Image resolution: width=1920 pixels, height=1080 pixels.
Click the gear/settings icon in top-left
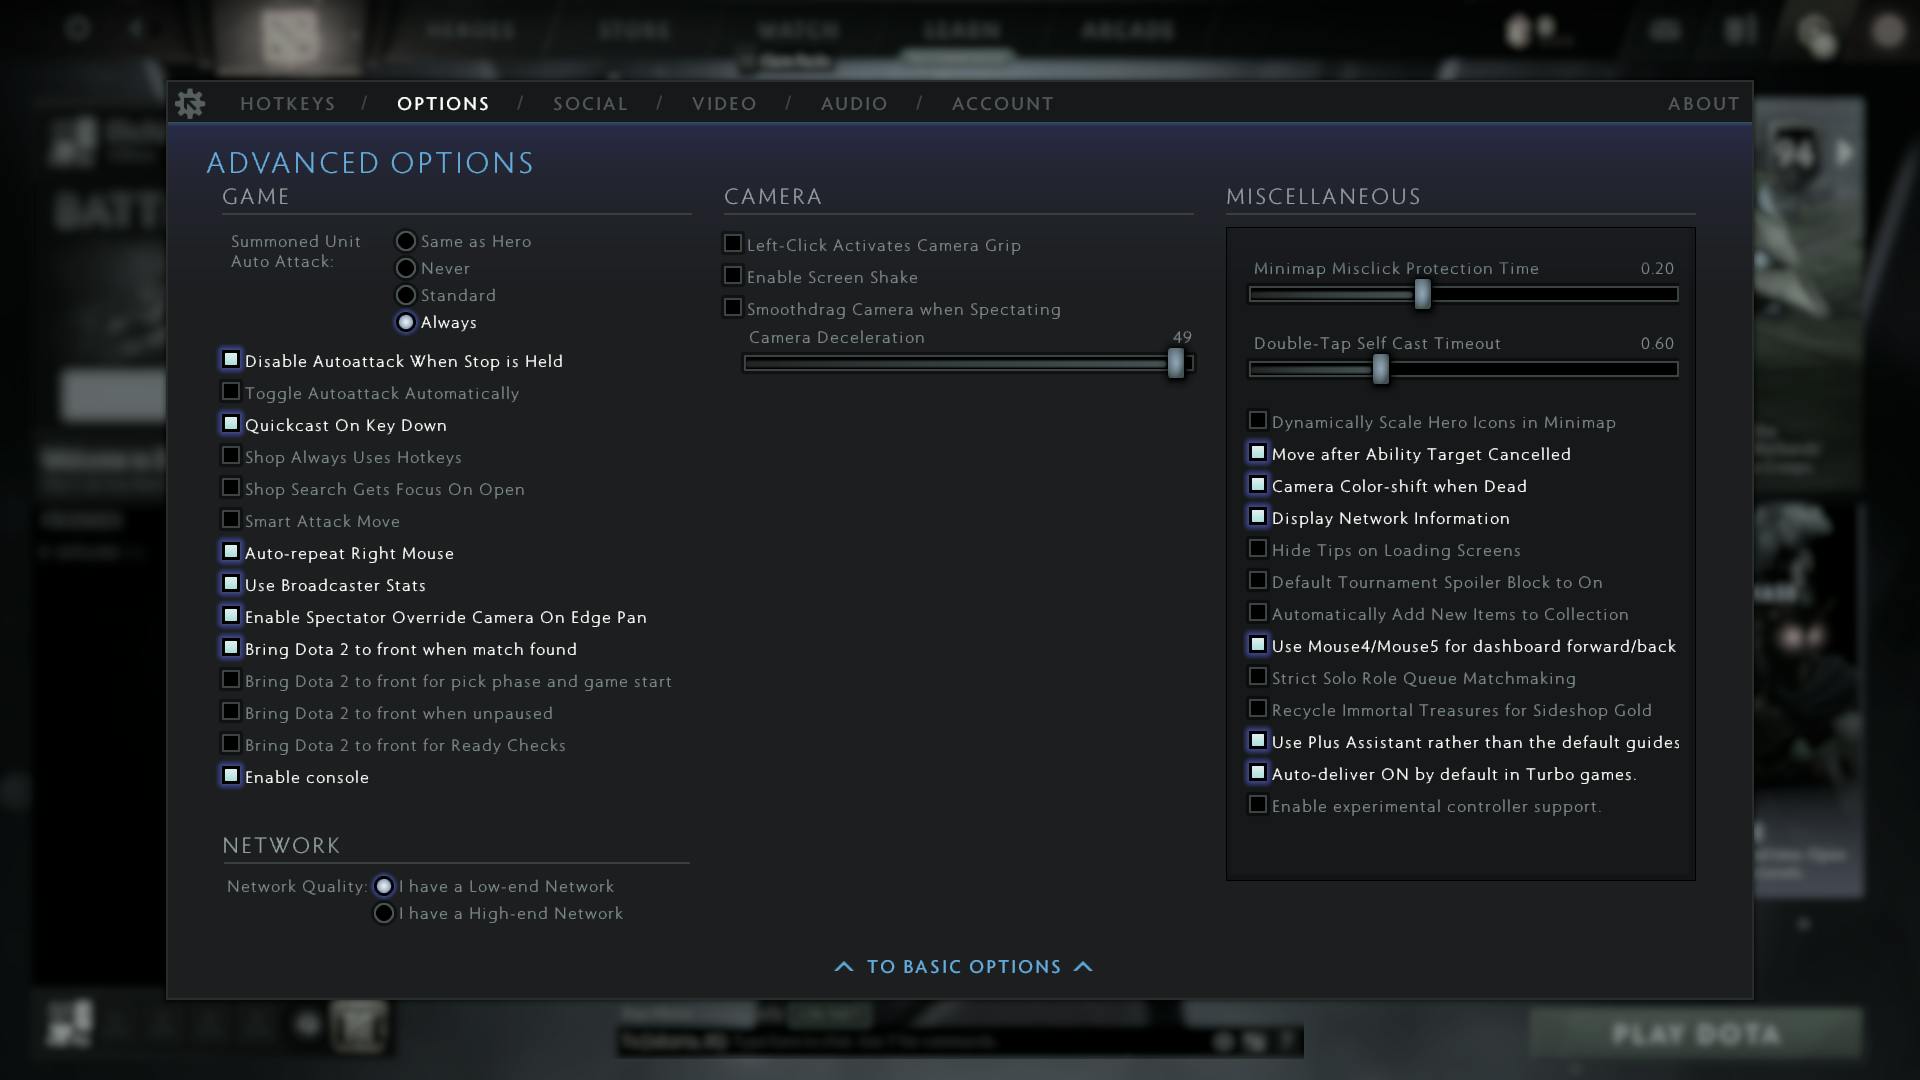pyautogui.click(x=190, y=103)
